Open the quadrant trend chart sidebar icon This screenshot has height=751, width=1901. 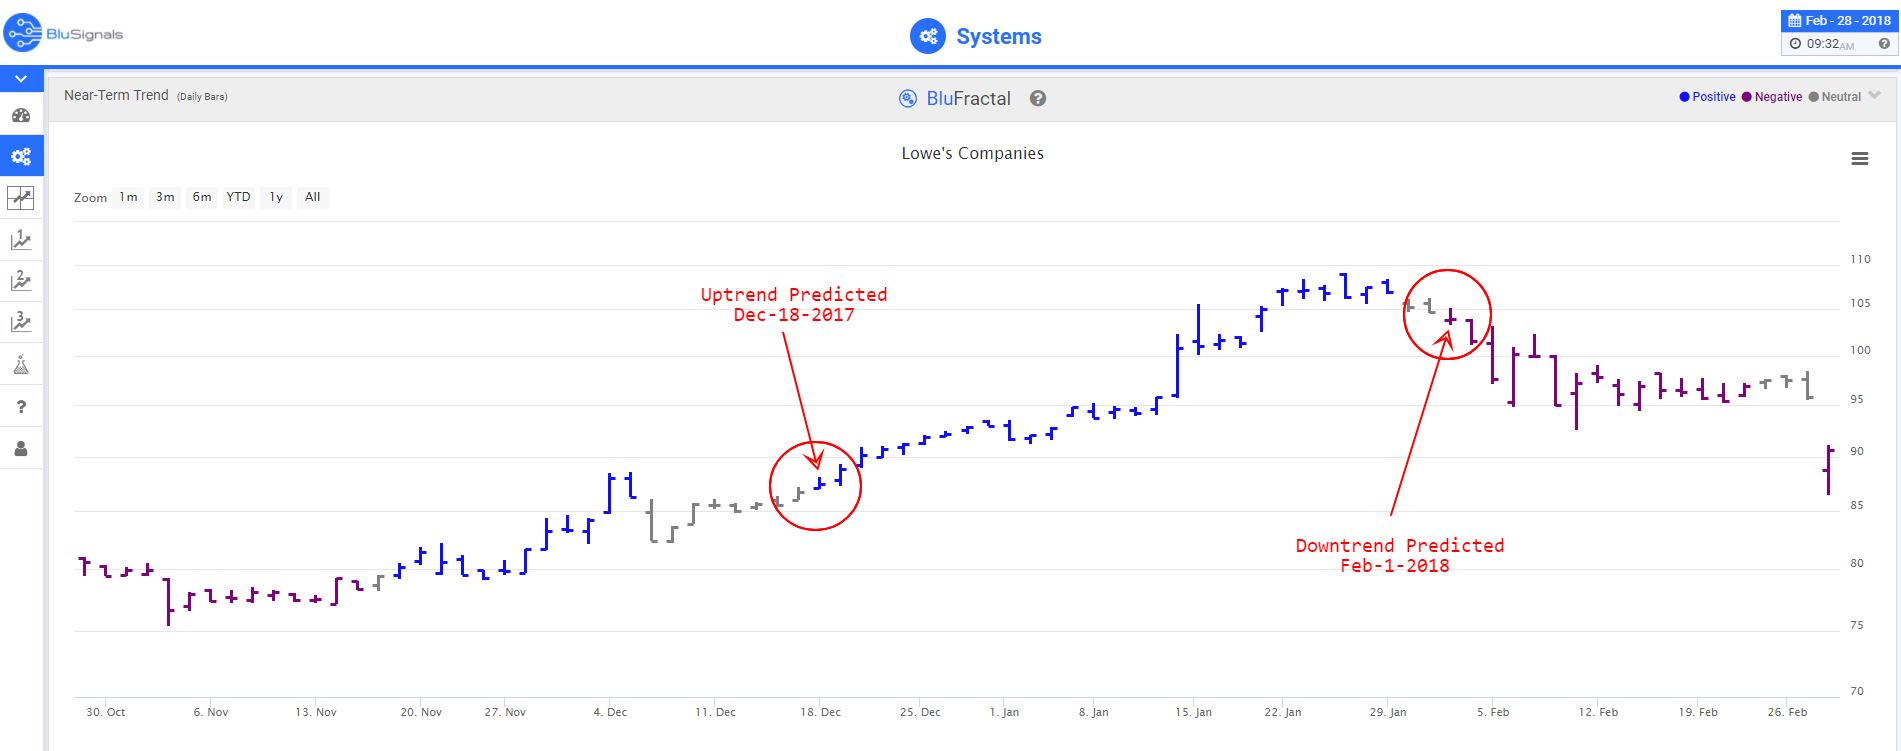[x=21, y=198]
